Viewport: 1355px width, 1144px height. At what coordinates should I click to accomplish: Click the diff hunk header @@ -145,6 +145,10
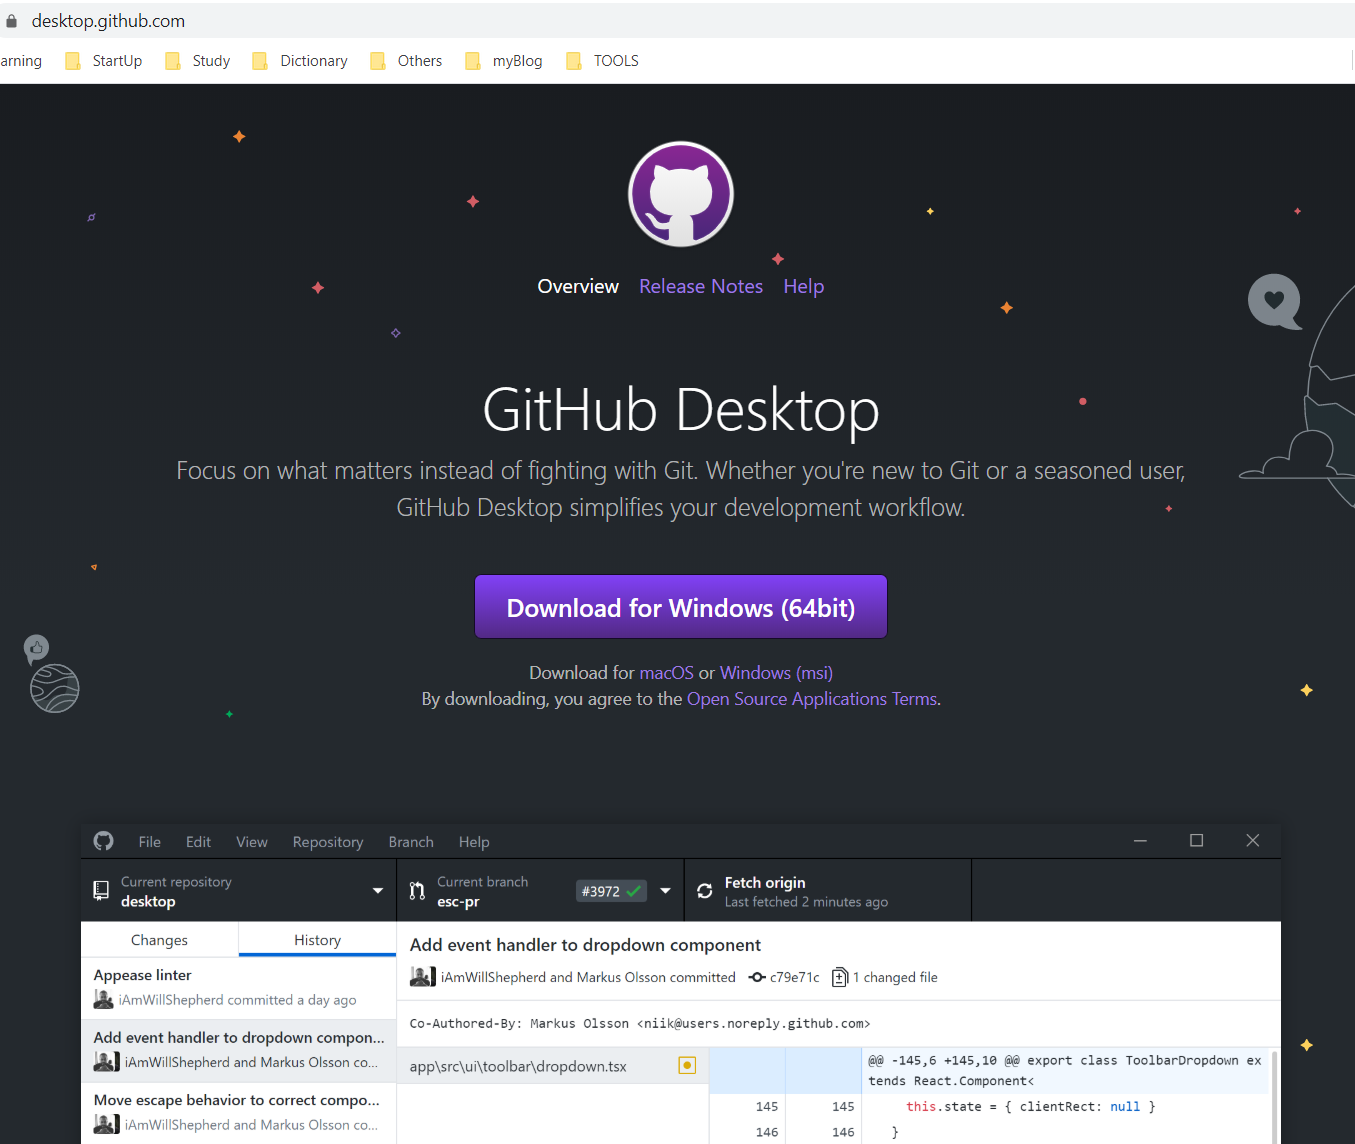[1065, 1070]
